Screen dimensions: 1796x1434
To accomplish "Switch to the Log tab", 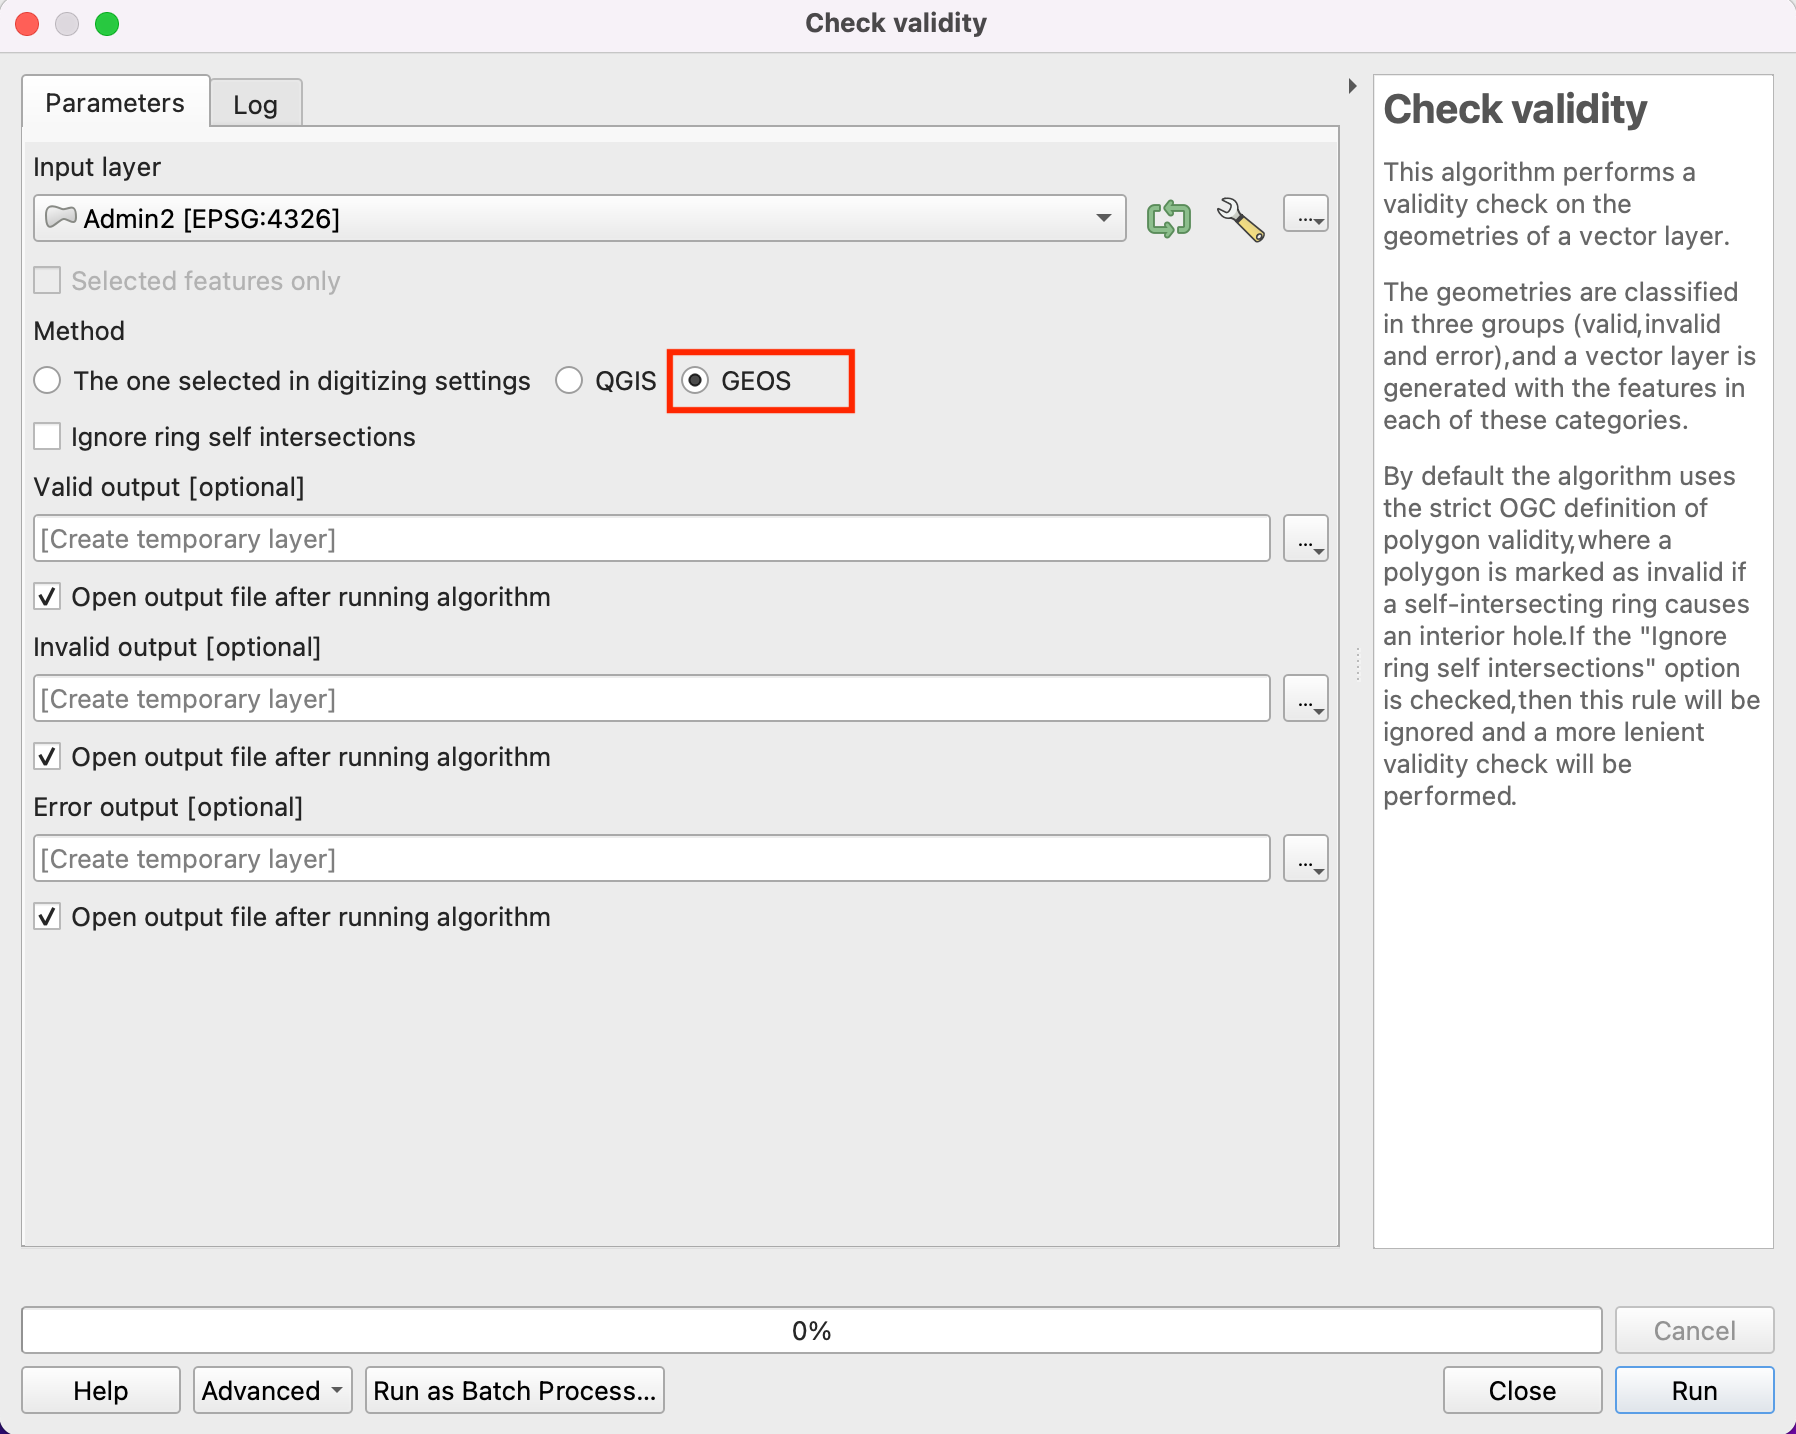I will coord(255,104).
